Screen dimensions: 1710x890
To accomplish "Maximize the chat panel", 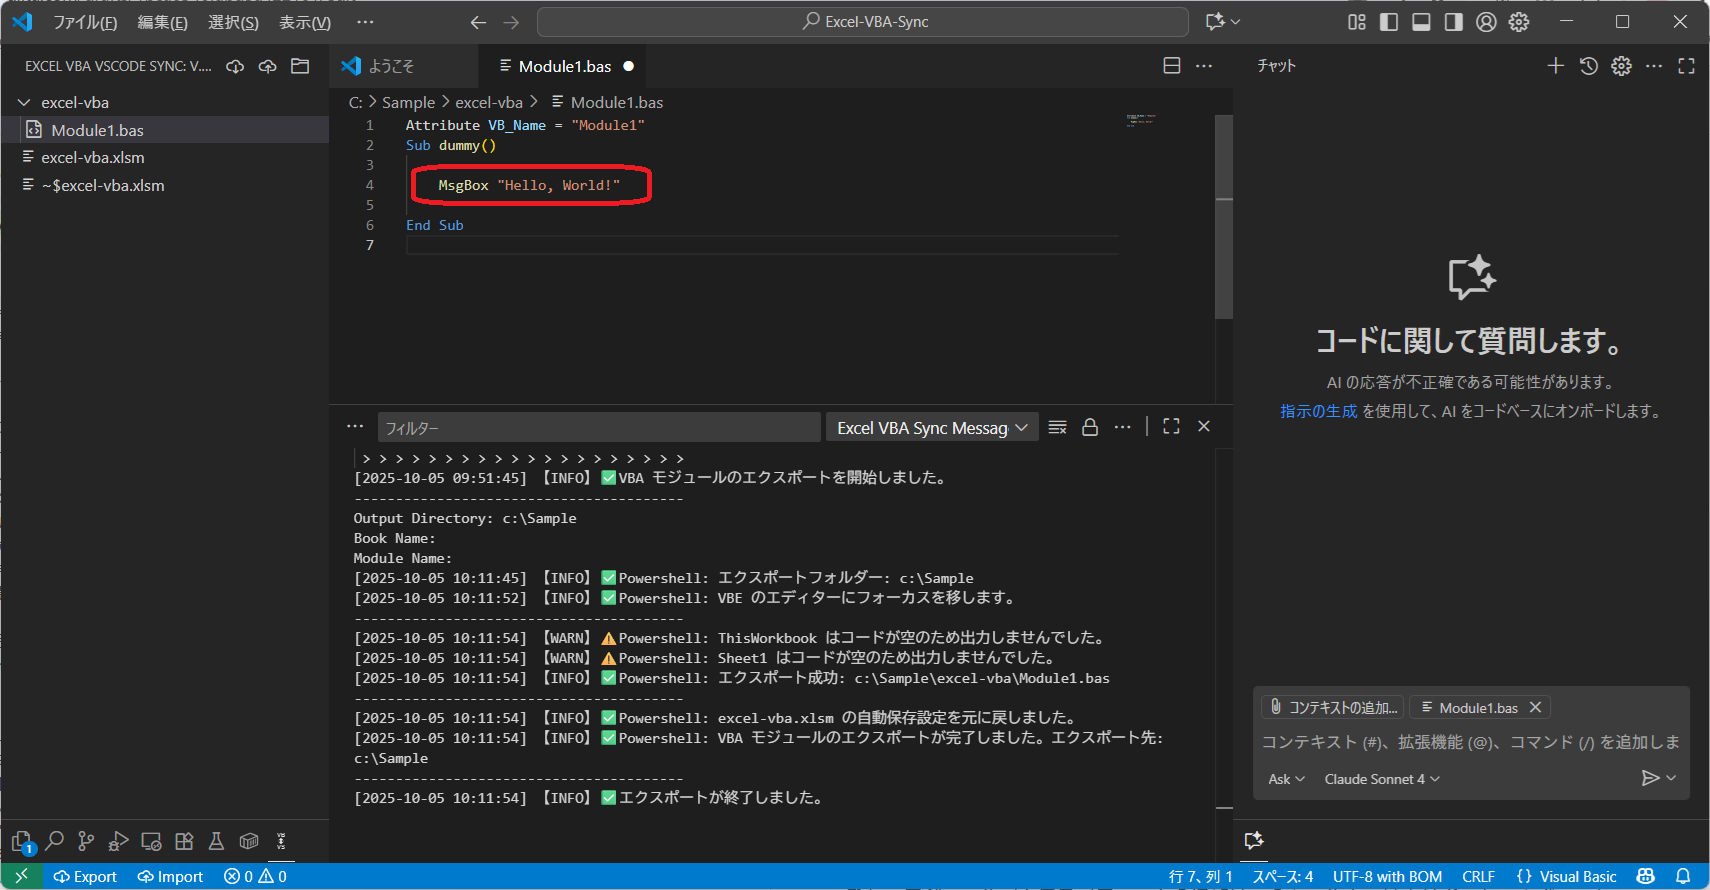I will 1686,66.
